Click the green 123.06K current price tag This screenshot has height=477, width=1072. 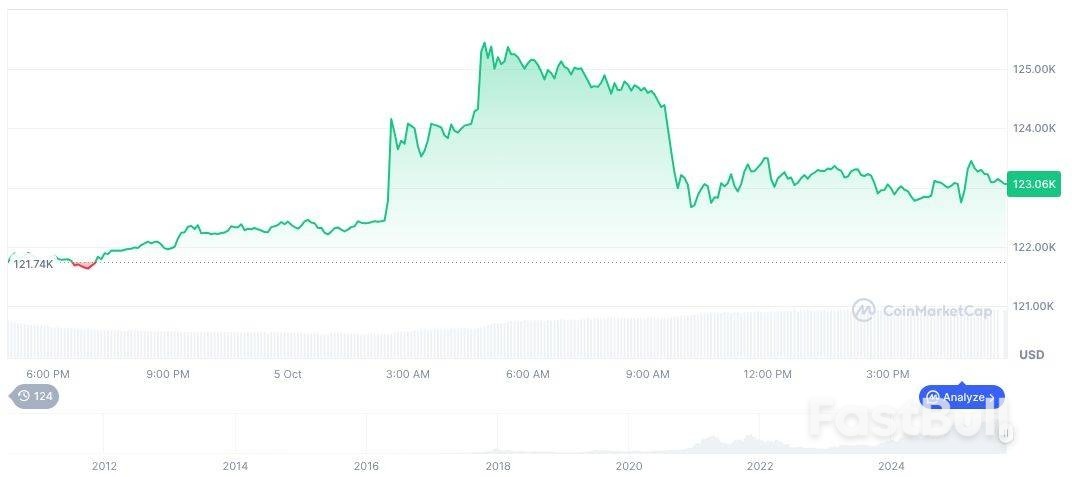(x=1034, y=184)
